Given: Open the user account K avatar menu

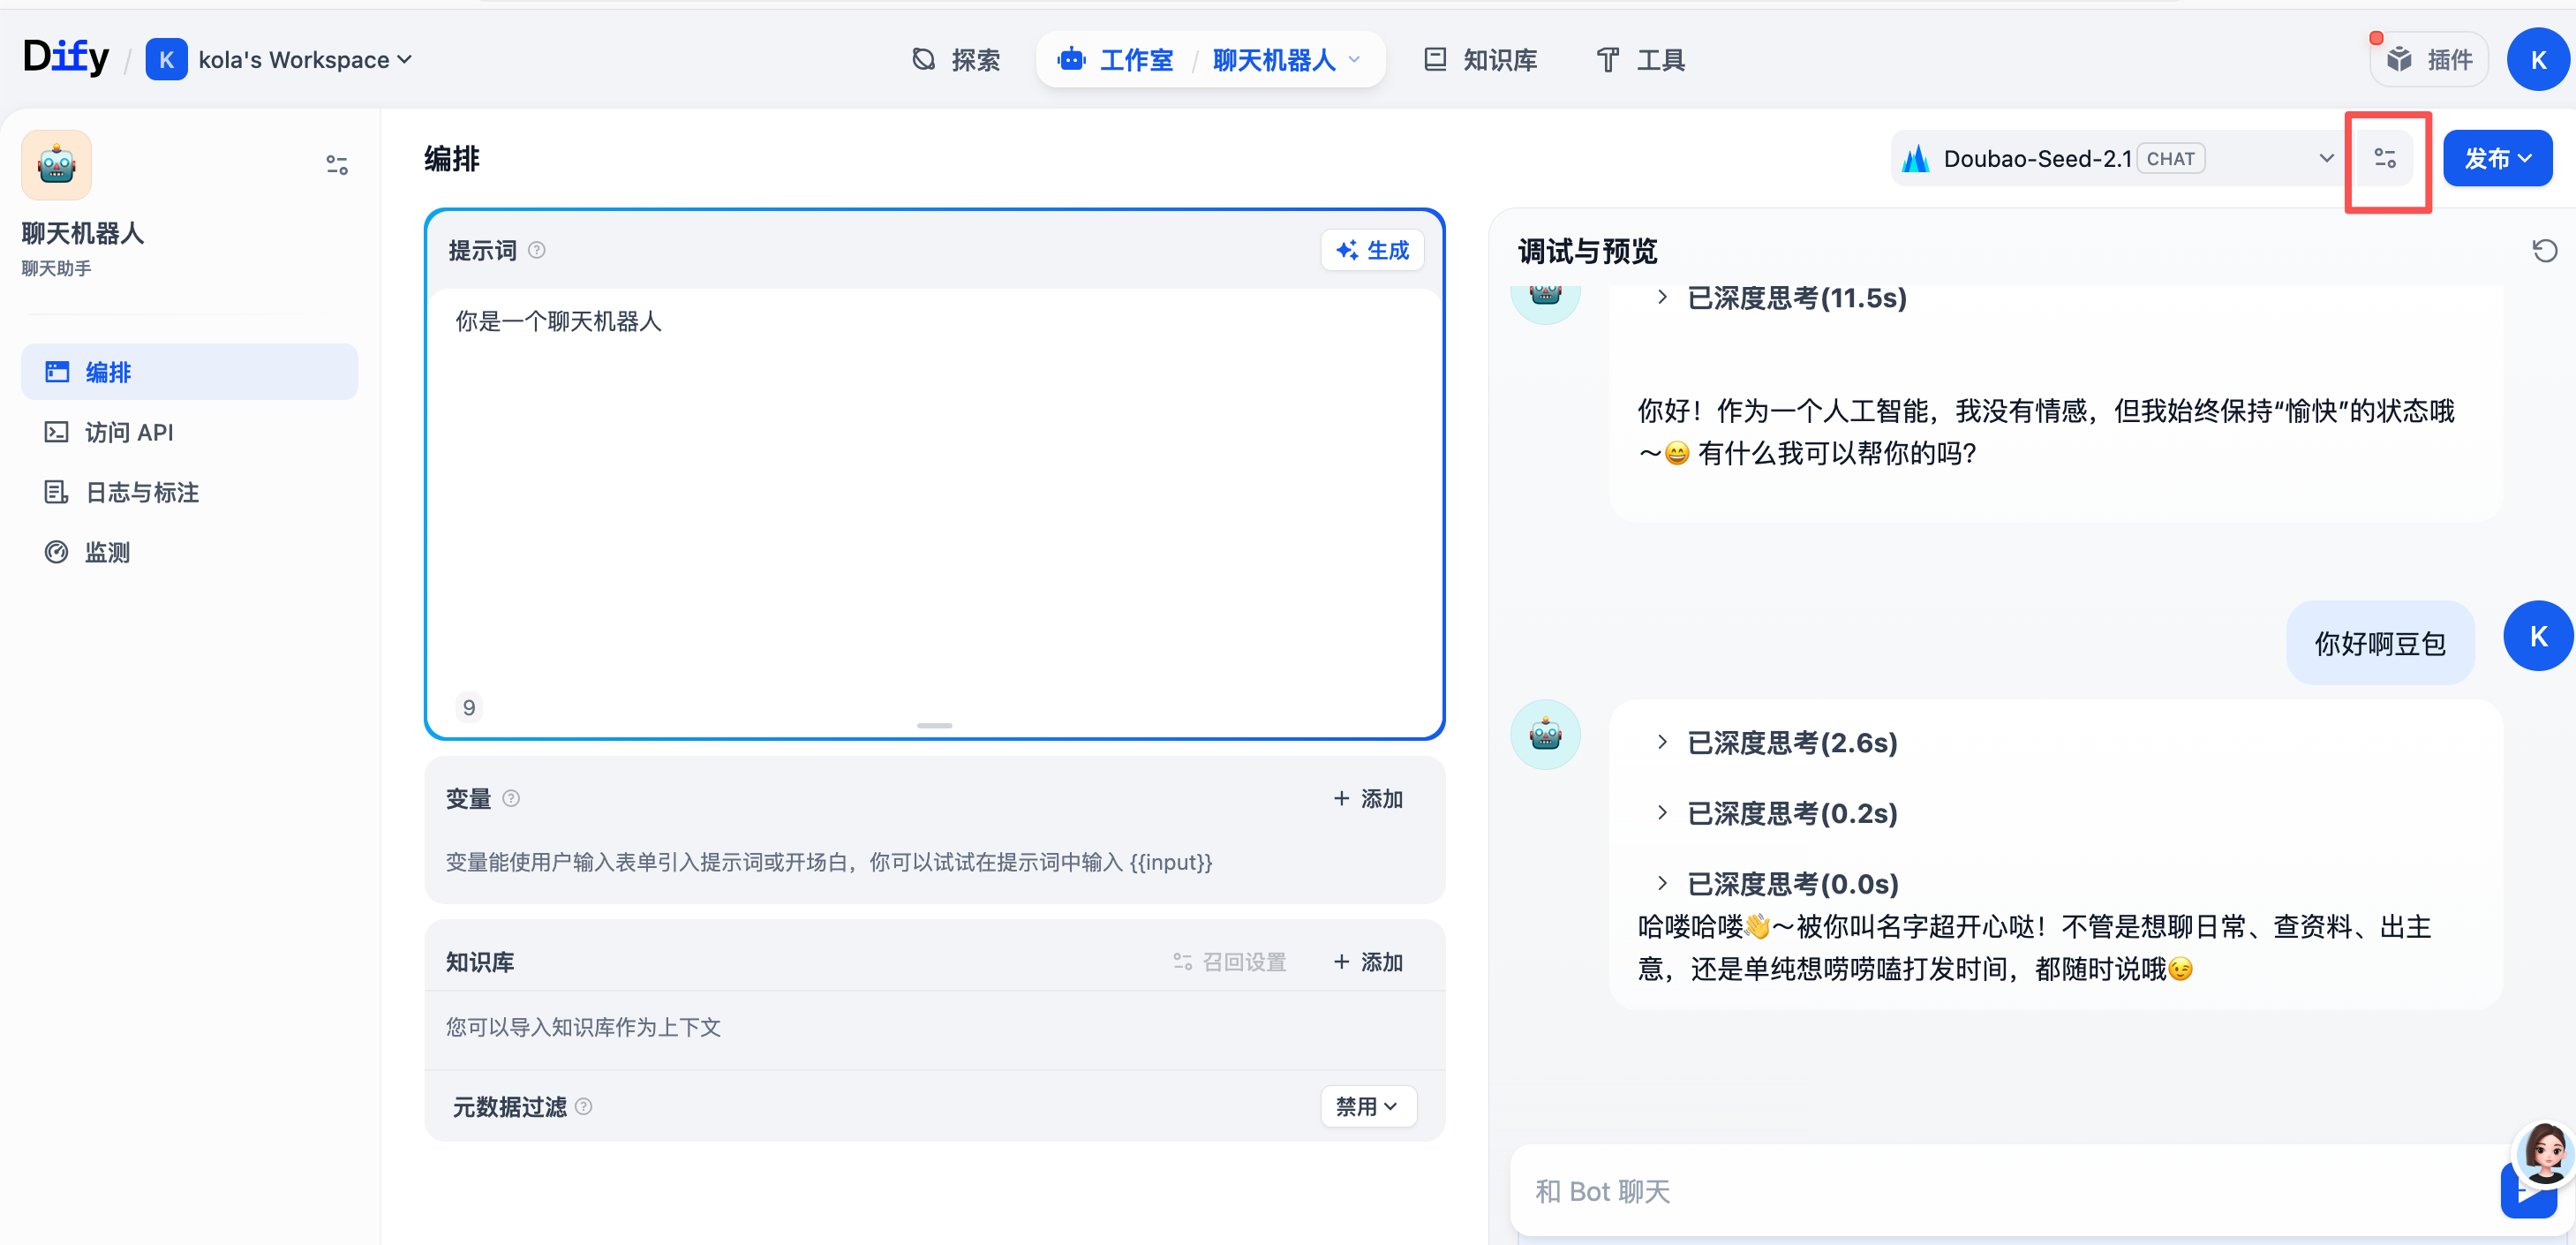Looking at the screenshot, I should pyautogui.click(x=2538, y=60).
